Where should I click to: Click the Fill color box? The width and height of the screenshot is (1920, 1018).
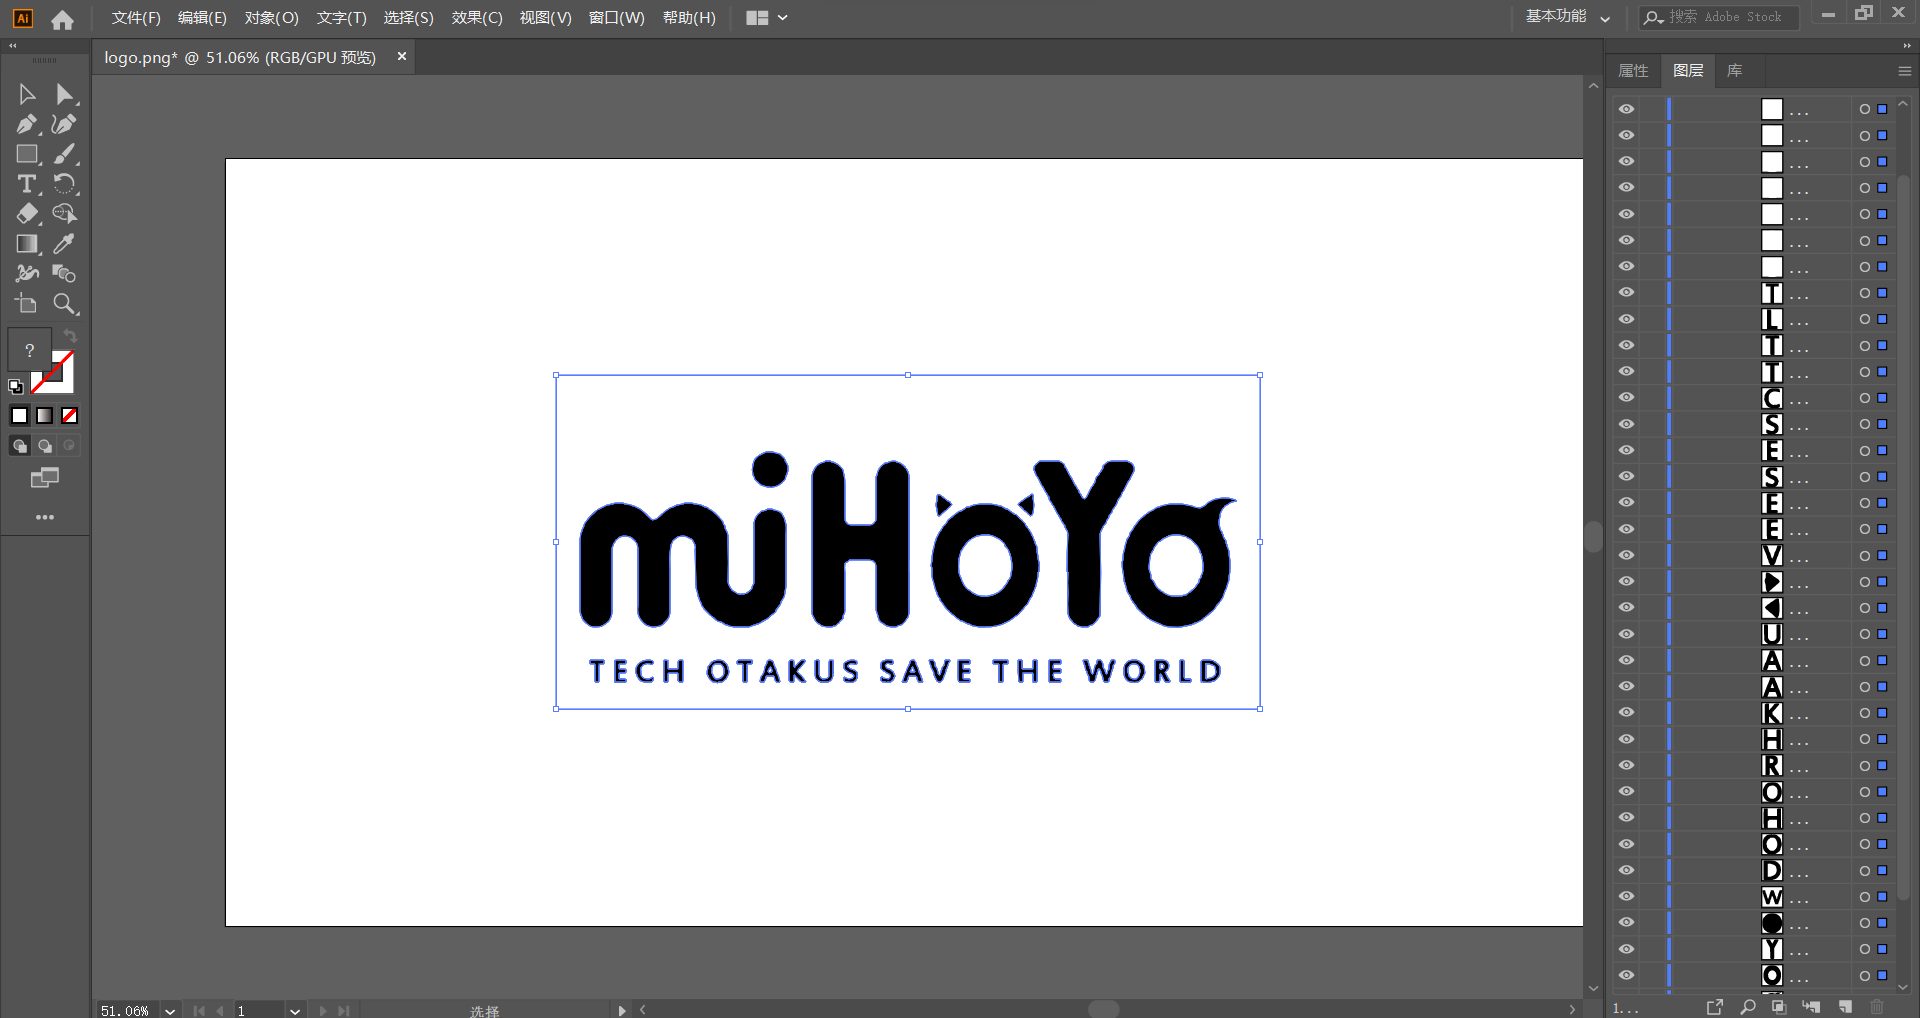tap(30, 350)
